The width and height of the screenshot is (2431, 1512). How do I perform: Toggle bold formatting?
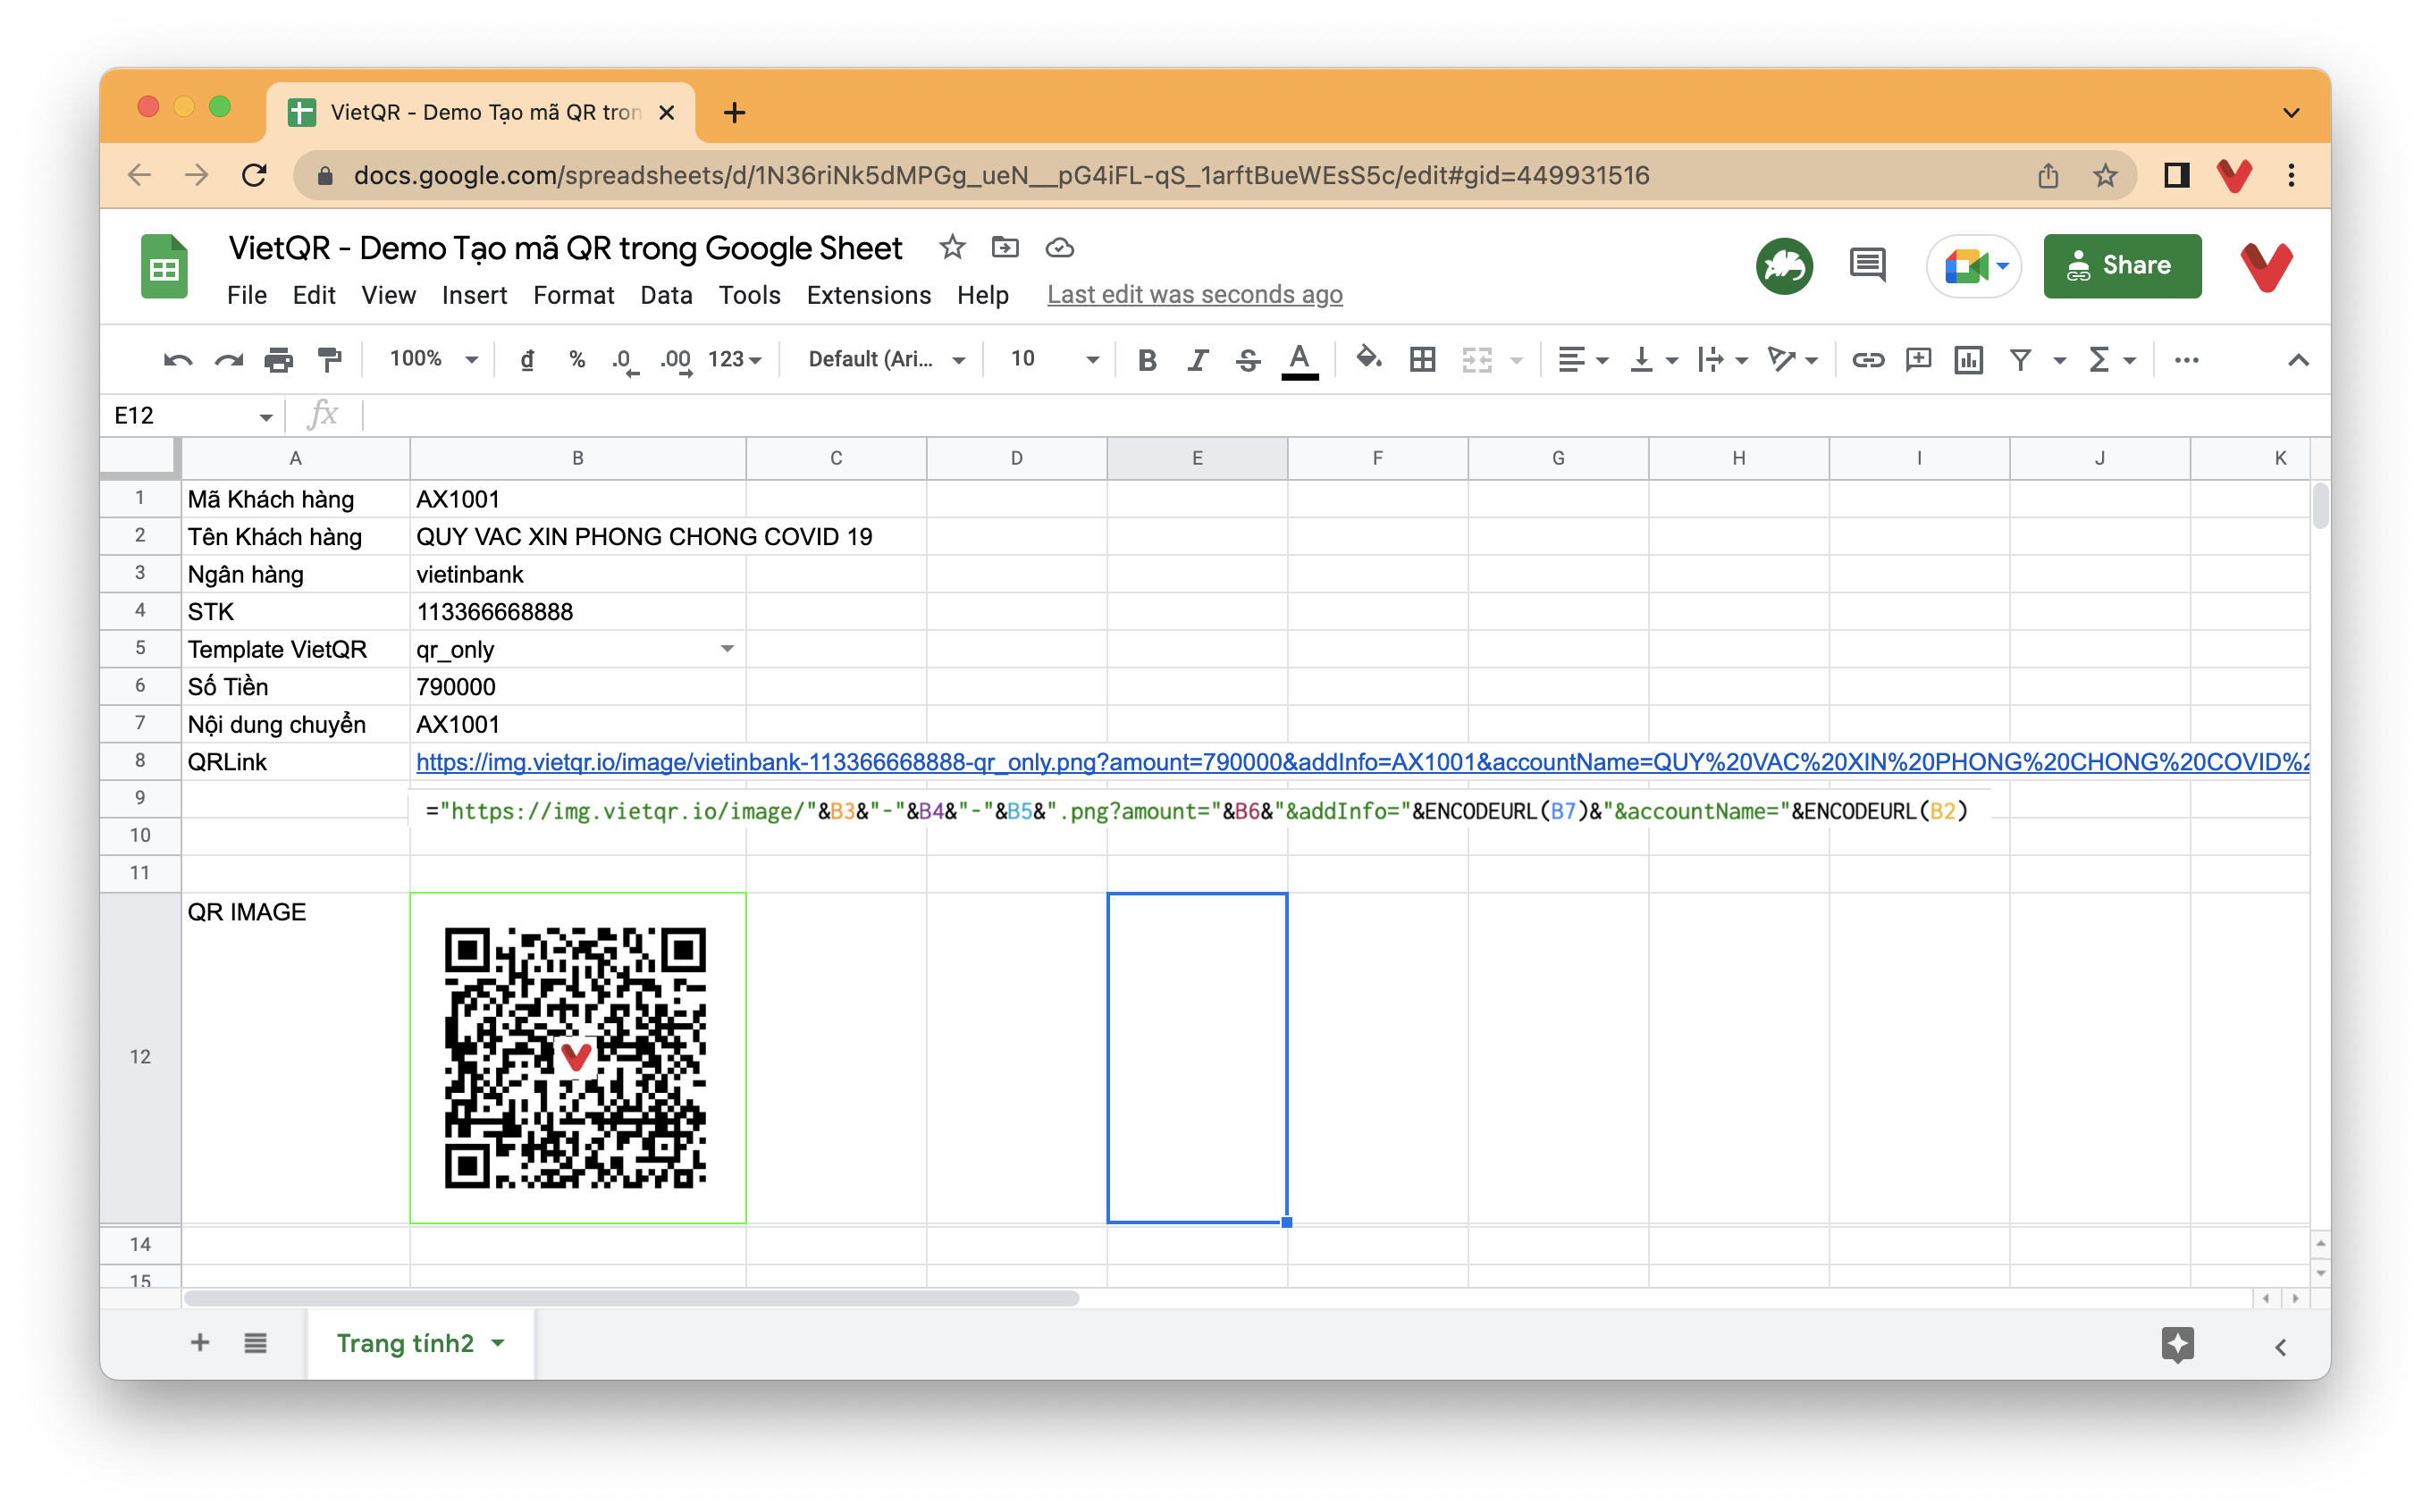(x=1147, y=359)
